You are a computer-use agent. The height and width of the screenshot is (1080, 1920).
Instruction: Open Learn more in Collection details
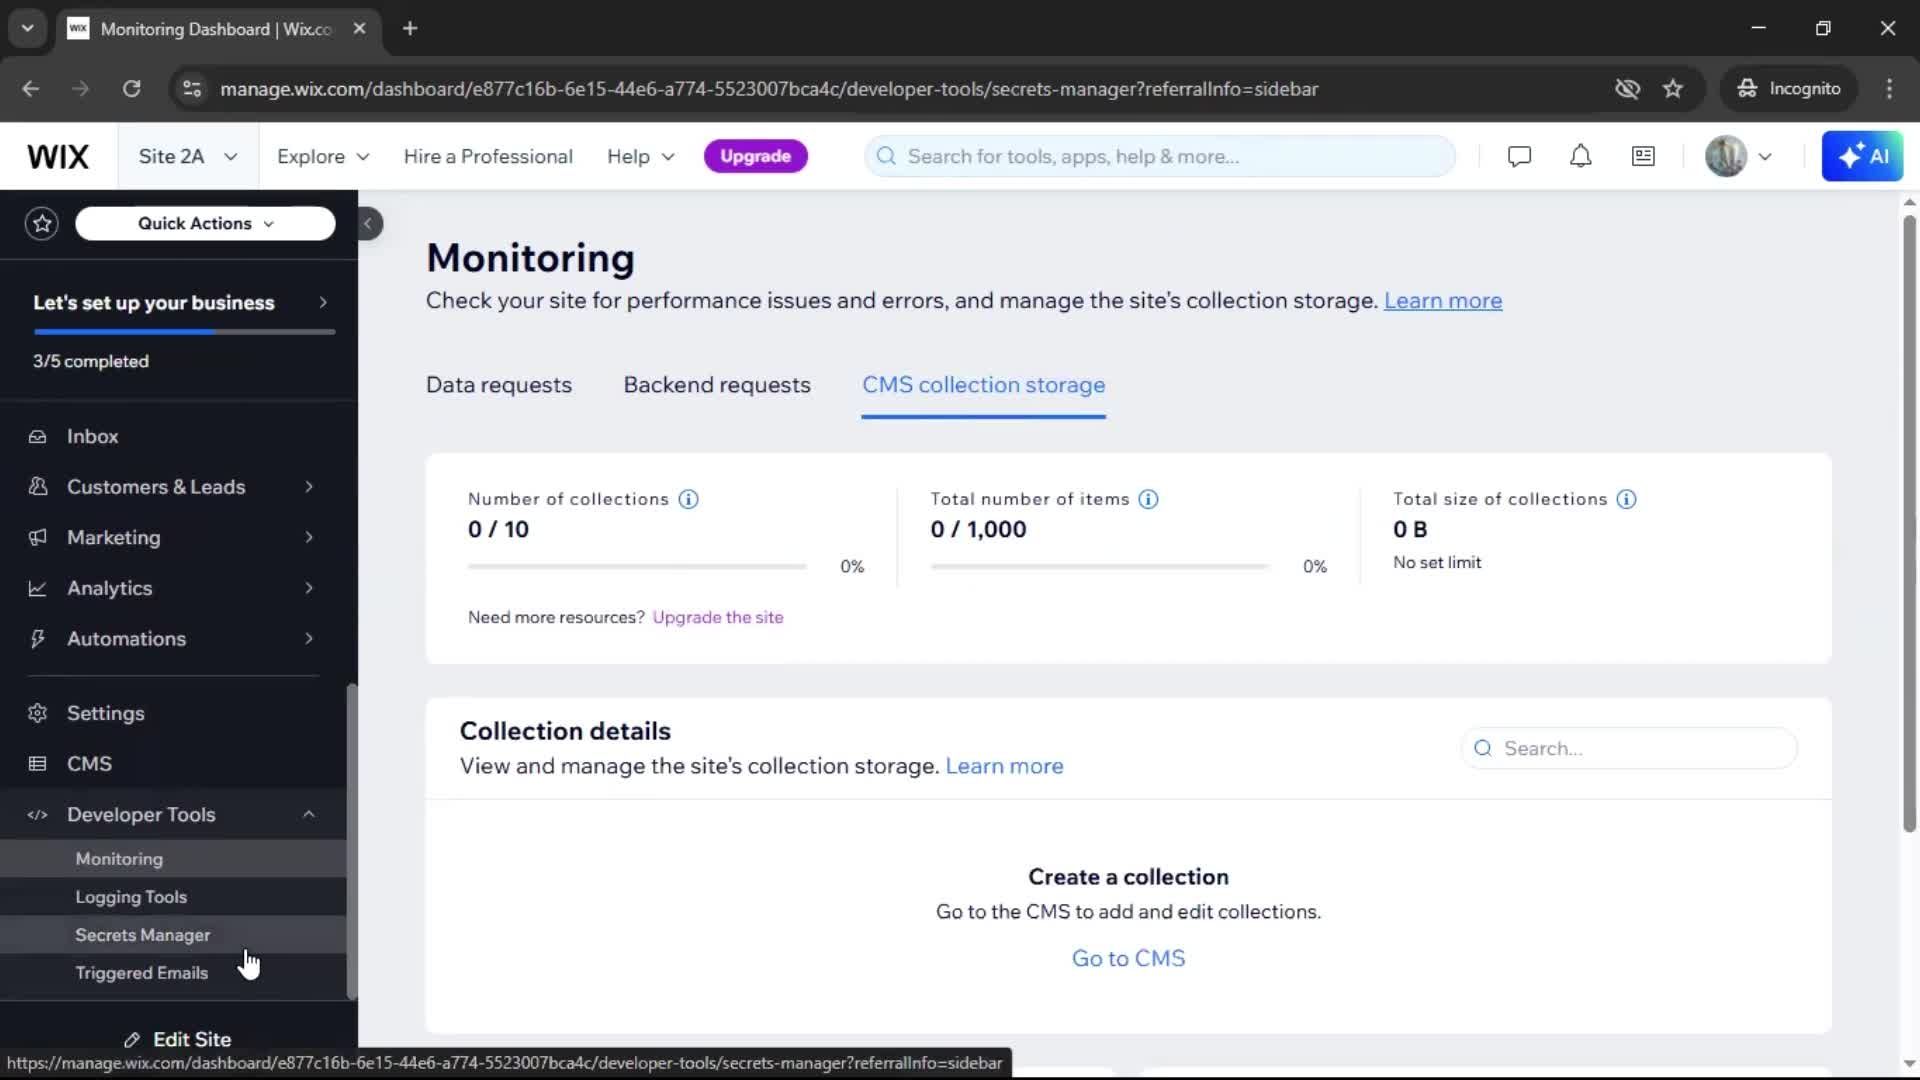click(x=1004, y=767)
